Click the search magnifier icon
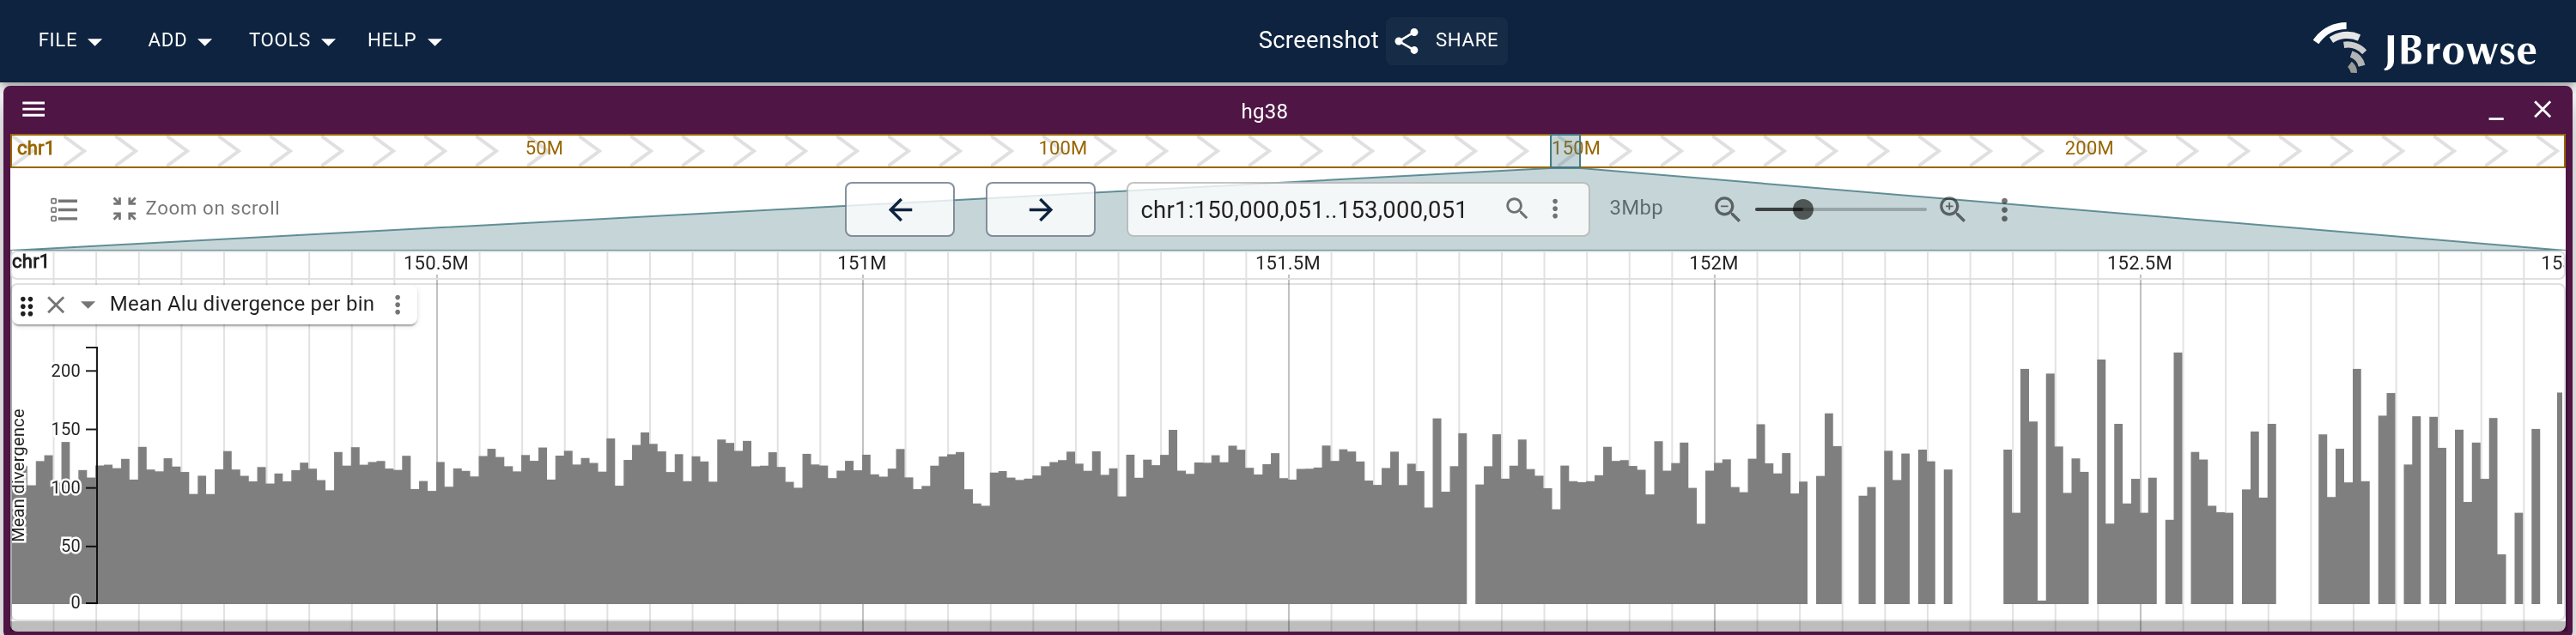The image size is (2576, 635). 1516,208
